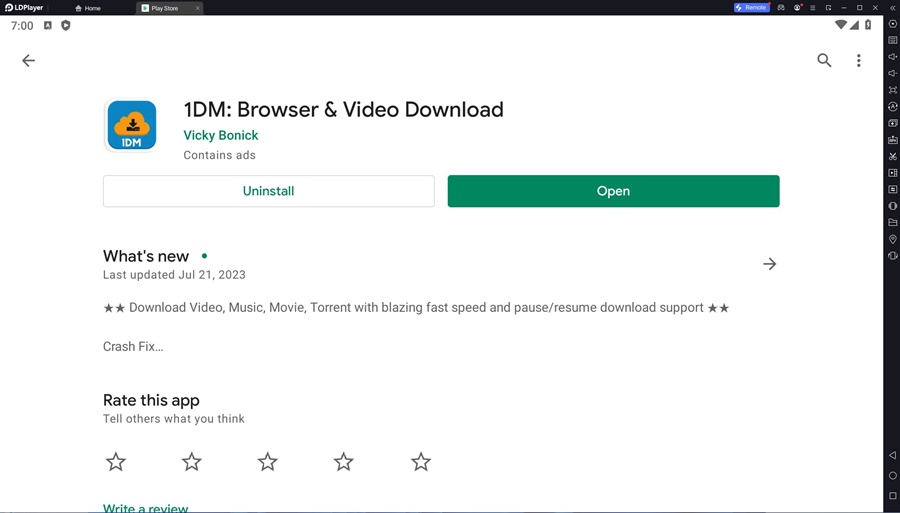This screenshot has height=513, width=900.
Task: Open the gamepad icon in title bar
Action: (x=781, y=7)
